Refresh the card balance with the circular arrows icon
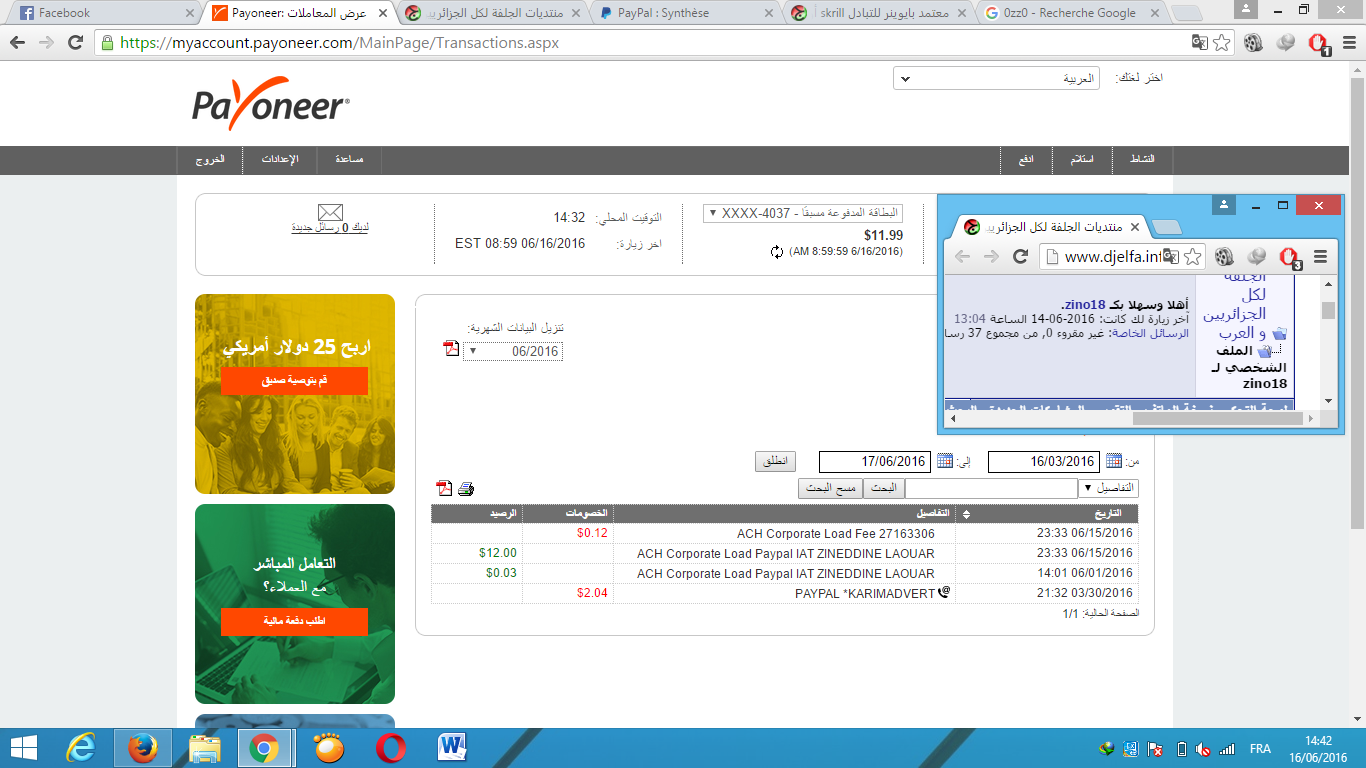The height and width of the screenshot is (768, 1366). click(777, 252)
